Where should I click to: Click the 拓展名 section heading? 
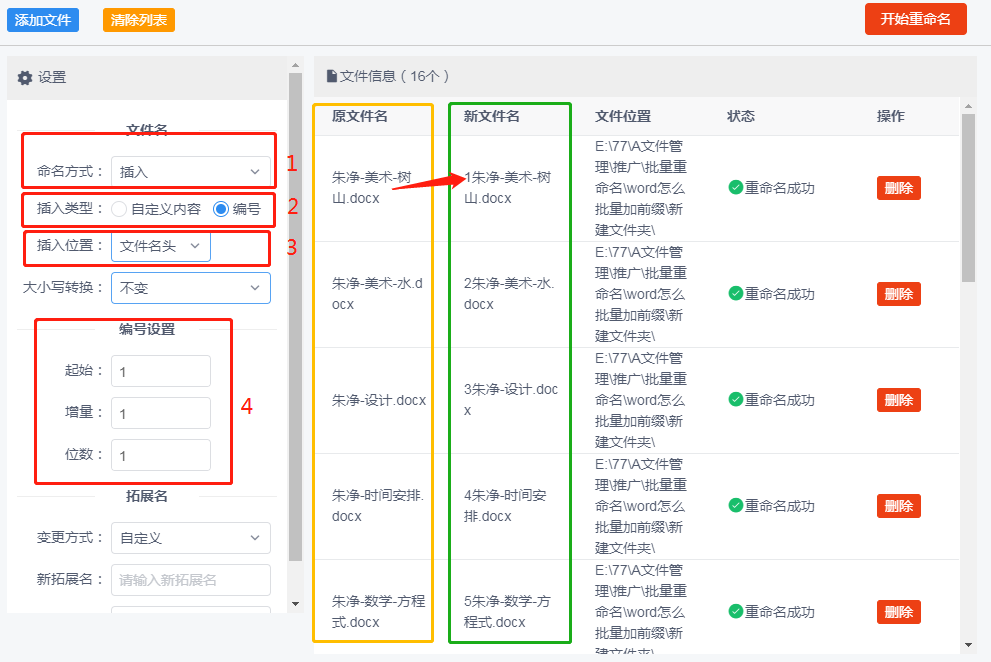click(147, 496)
